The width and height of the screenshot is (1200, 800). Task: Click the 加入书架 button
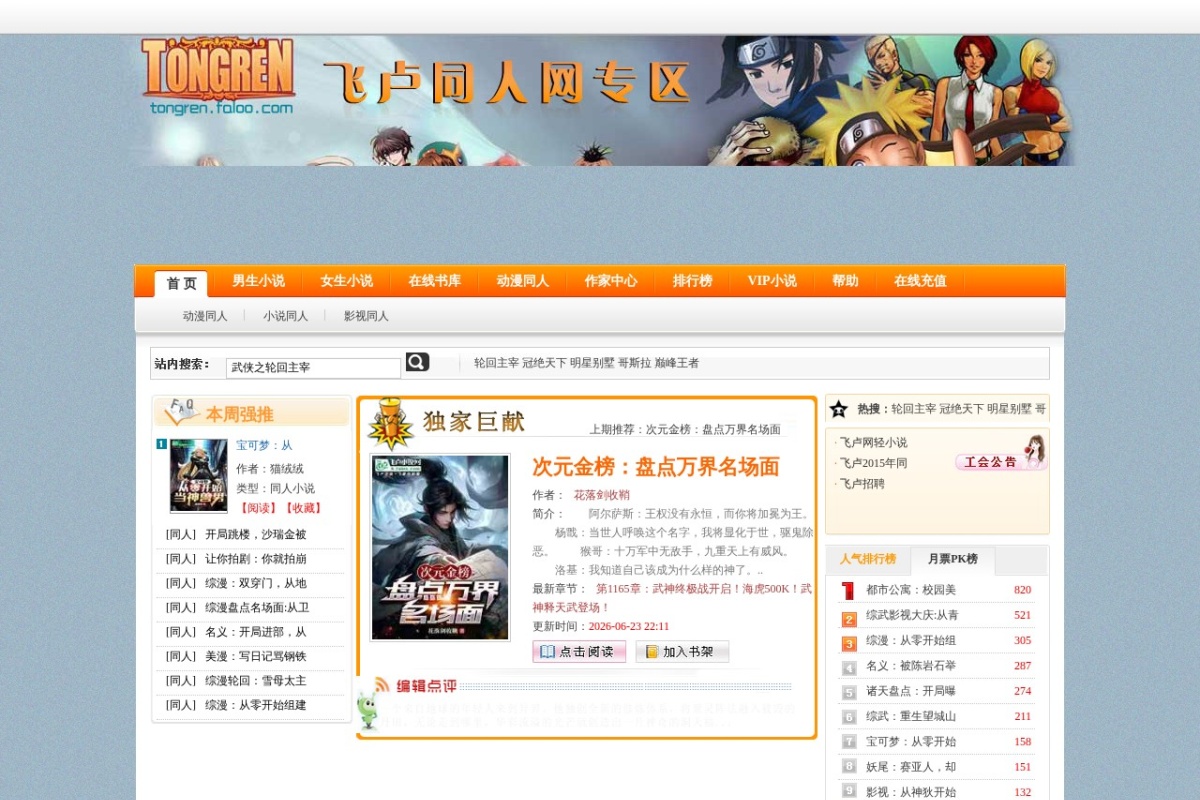coord(682,652)
